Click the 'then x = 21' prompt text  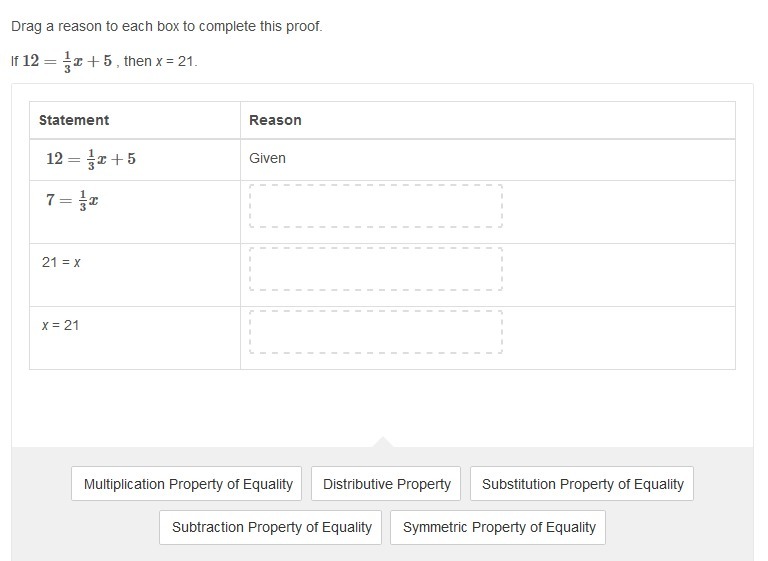[x=160, y=61]
